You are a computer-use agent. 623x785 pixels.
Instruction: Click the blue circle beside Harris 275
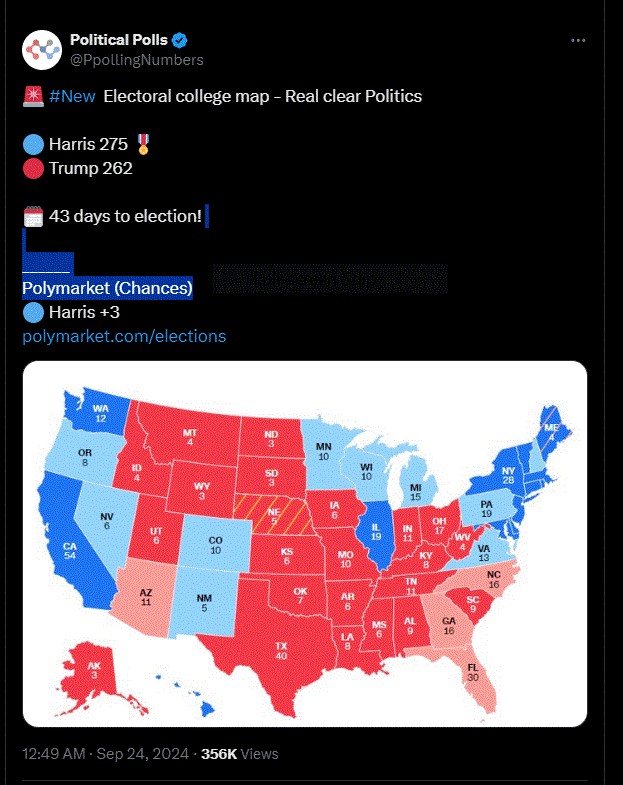click(33, 145)
